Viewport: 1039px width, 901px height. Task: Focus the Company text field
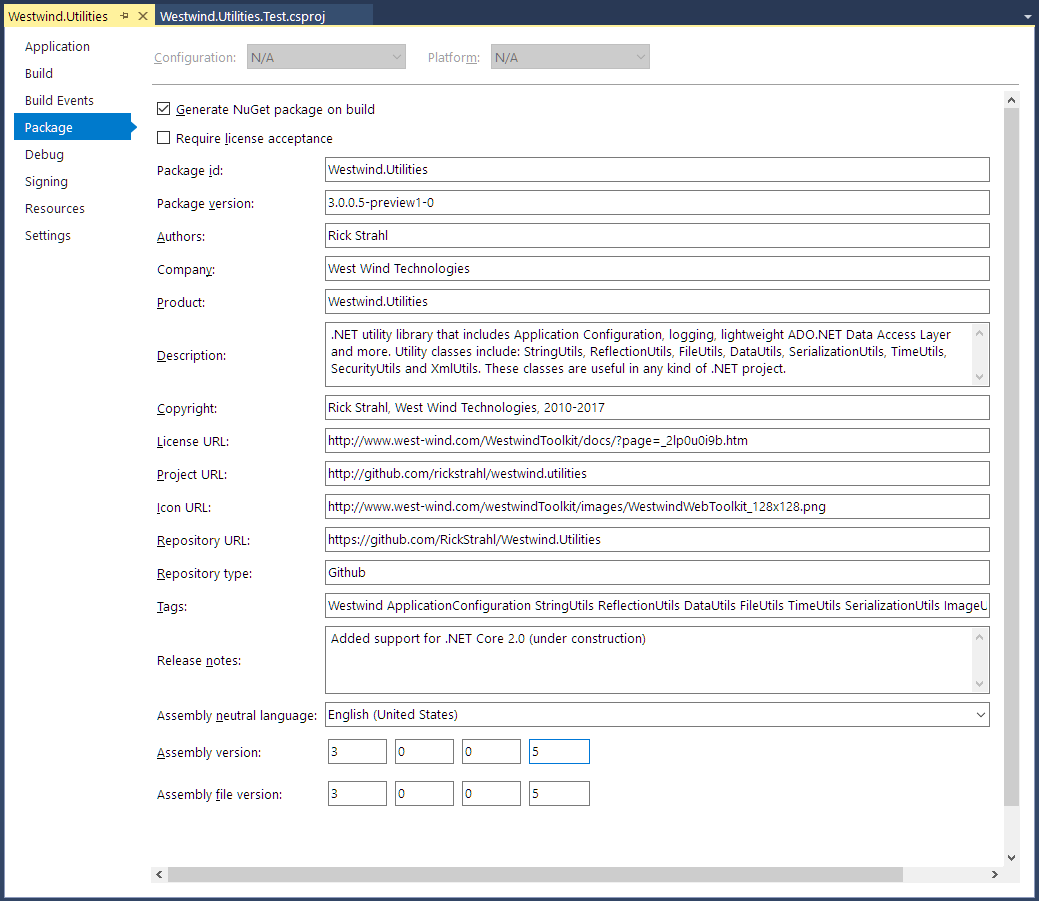(657, 268)
